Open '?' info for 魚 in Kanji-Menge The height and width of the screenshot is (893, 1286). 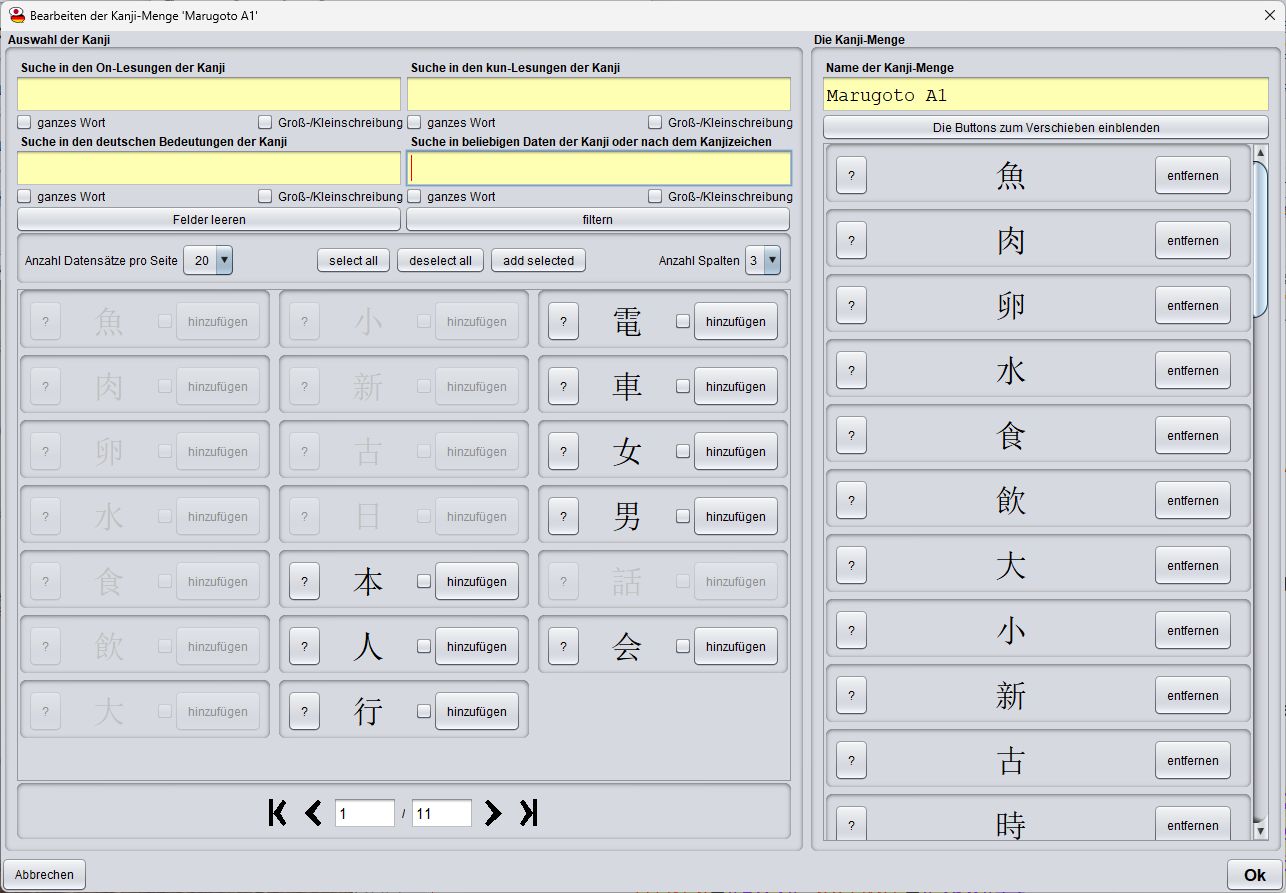(850, 175)
